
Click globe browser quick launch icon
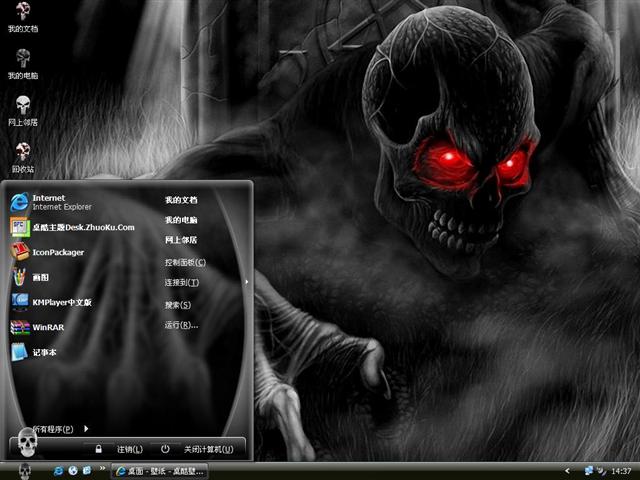click(x=73, y=471)
